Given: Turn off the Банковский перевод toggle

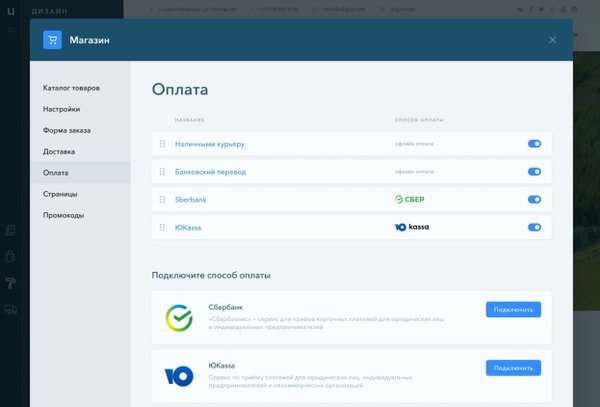Looking at the screenshot, I should pyautogui.click(x=534, y=172).
